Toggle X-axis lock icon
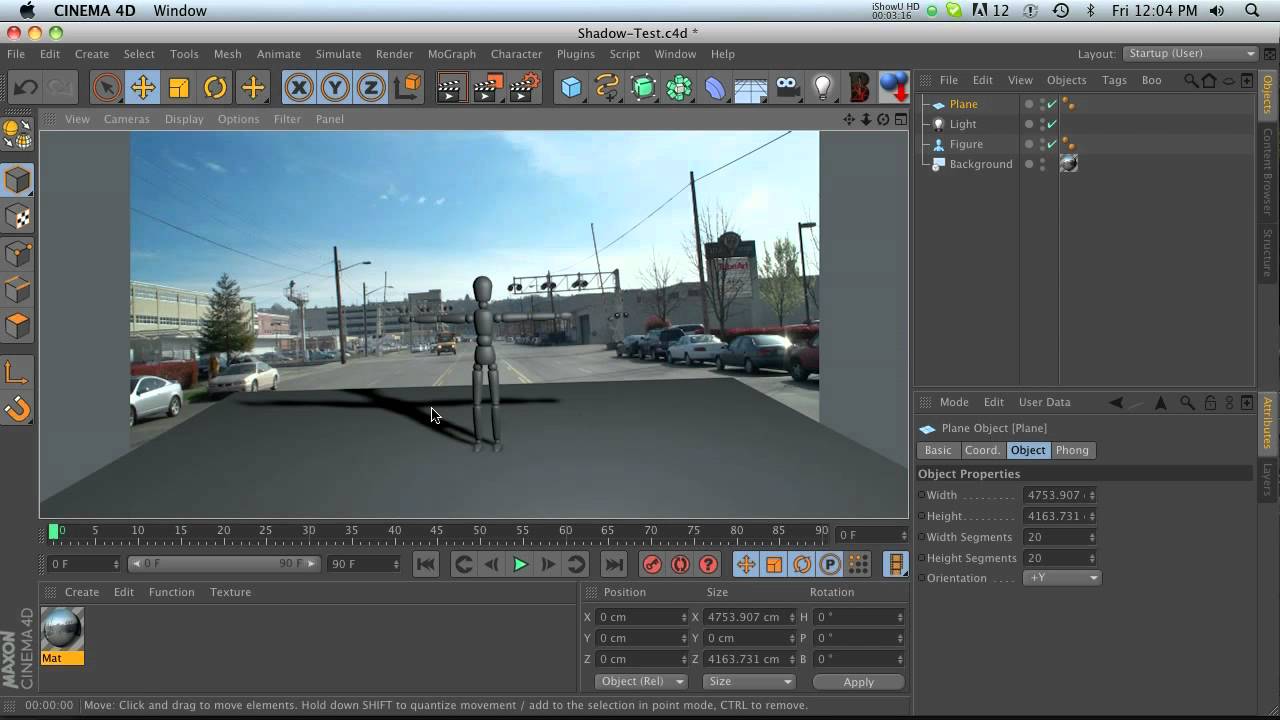The height and width of the screenshot is (720, 1280). (298, 88)
